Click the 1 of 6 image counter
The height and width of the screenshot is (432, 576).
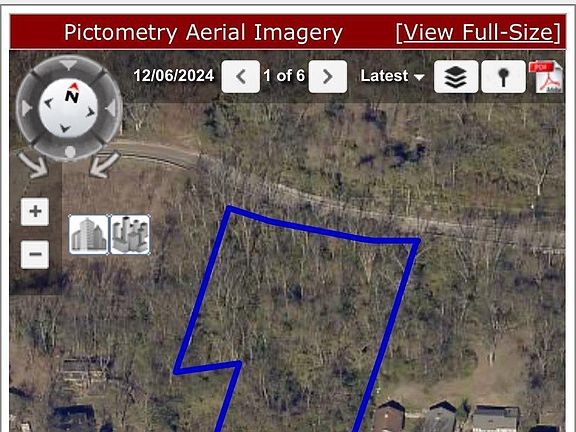click(284, 76)
